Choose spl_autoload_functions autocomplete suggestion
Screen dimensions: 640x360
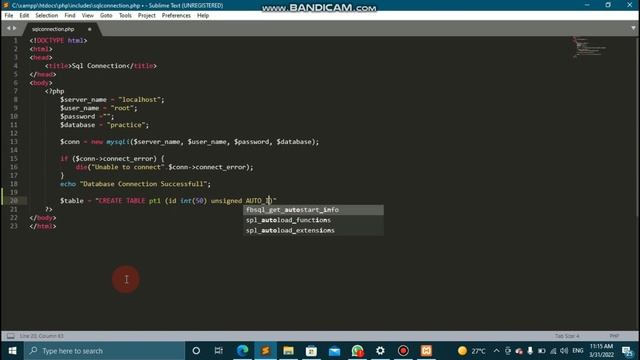click(313, 220)
